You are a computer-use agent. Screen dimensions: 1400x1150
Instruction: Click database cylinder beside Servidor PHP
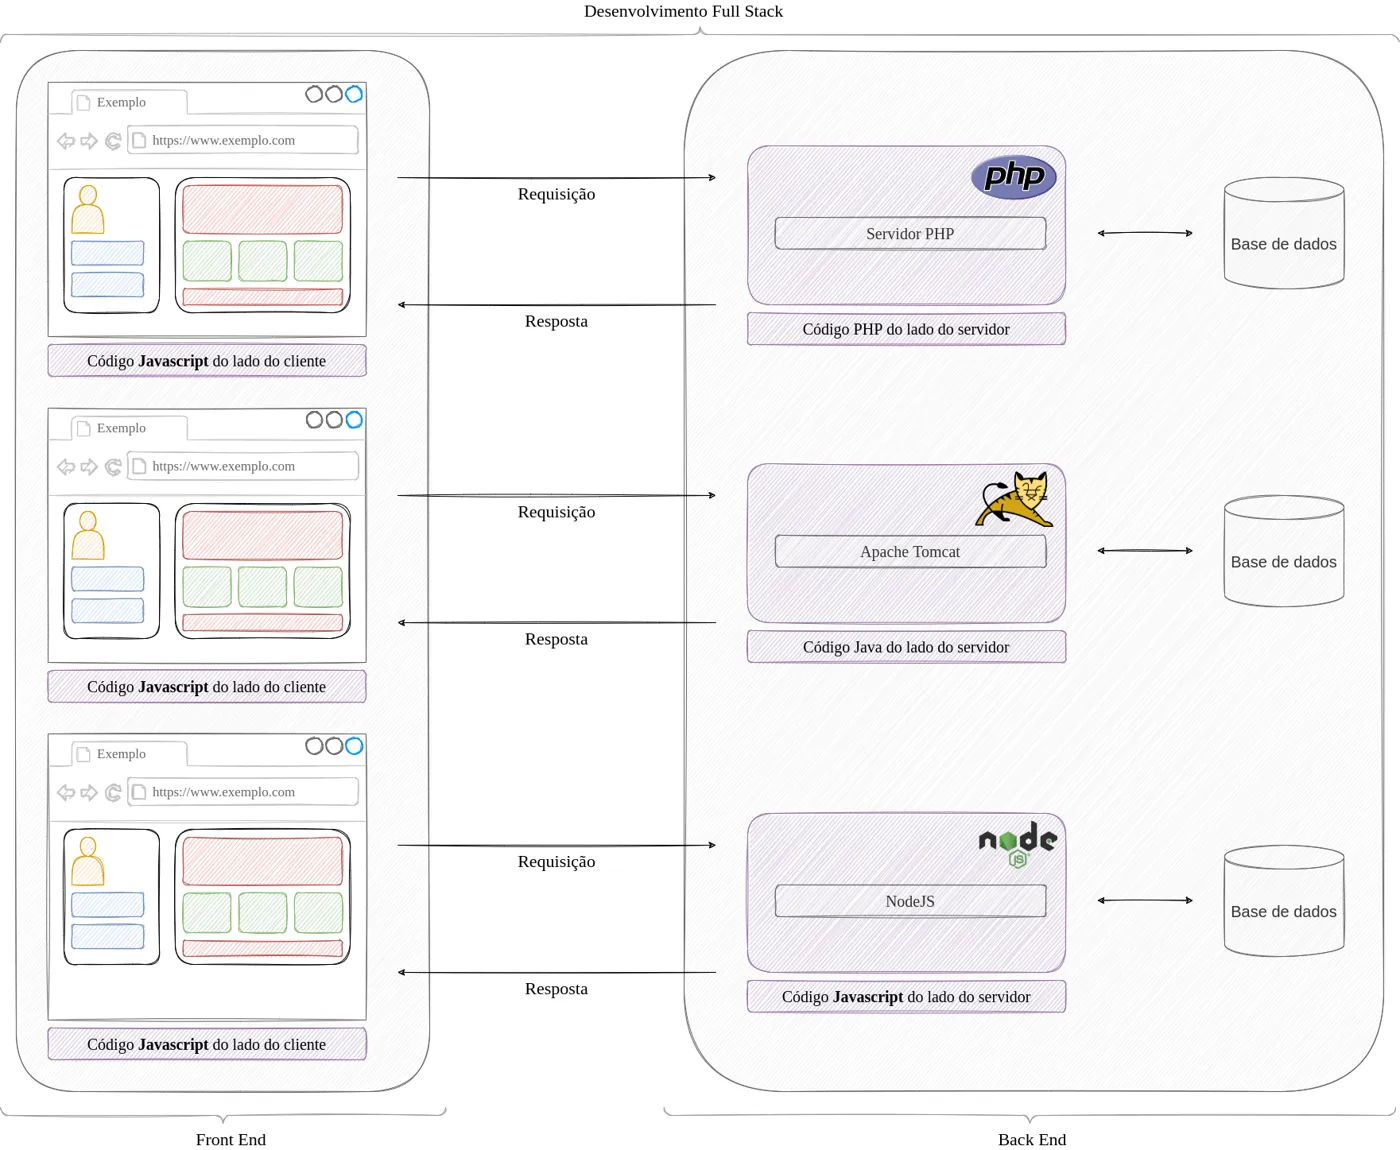[1284, 233]
